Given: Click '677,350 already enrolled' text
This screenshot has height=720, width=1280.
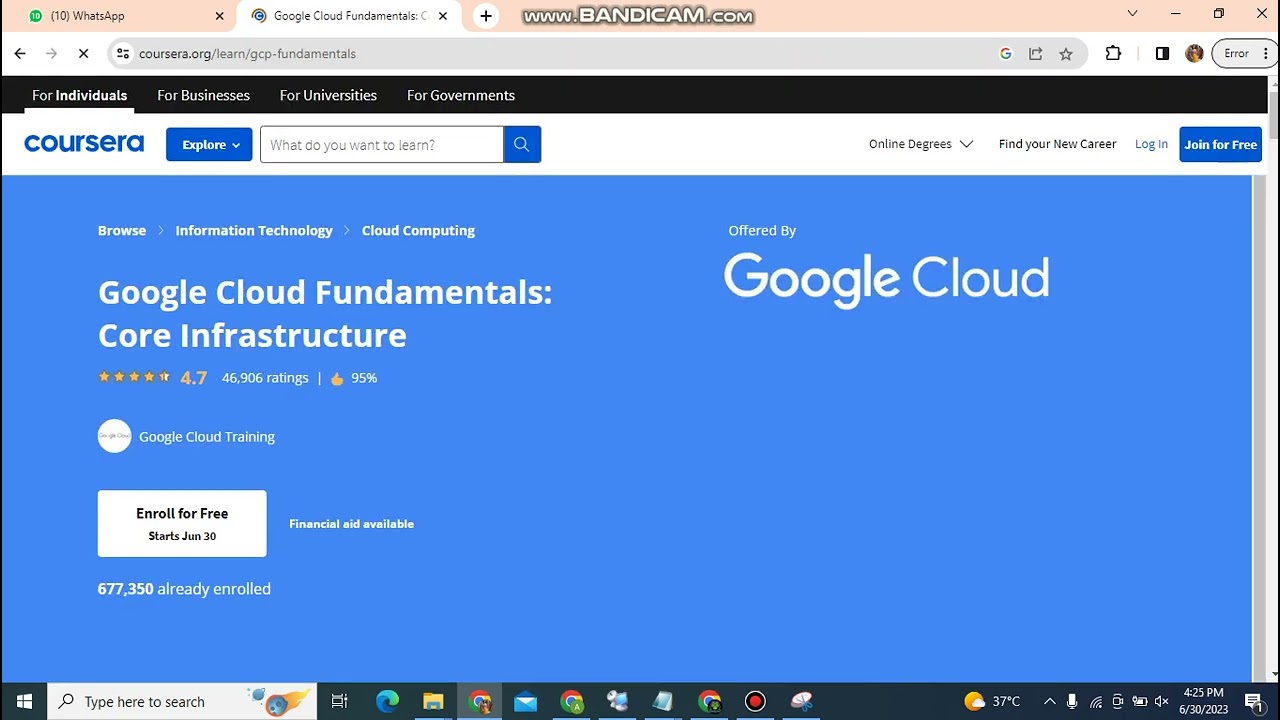Looking at the screenshot, I should point(184,589).
